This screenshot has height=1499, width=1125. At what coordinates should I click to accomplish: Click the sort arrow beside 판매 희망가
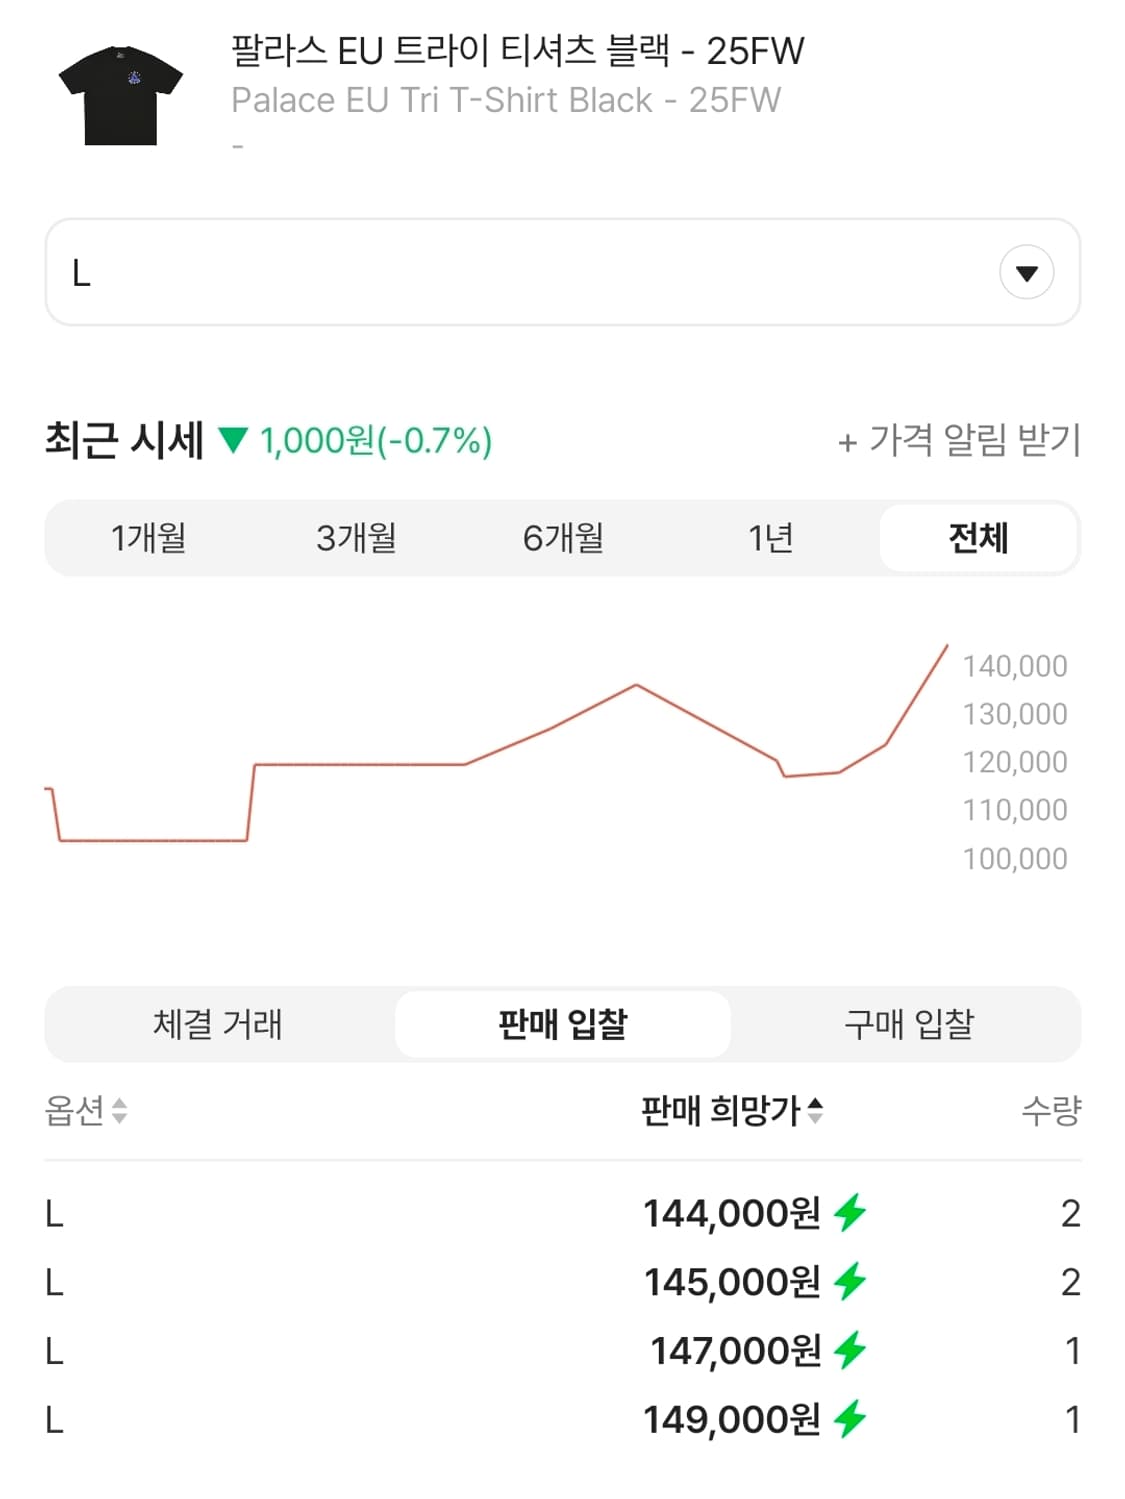click(817, 1108)
